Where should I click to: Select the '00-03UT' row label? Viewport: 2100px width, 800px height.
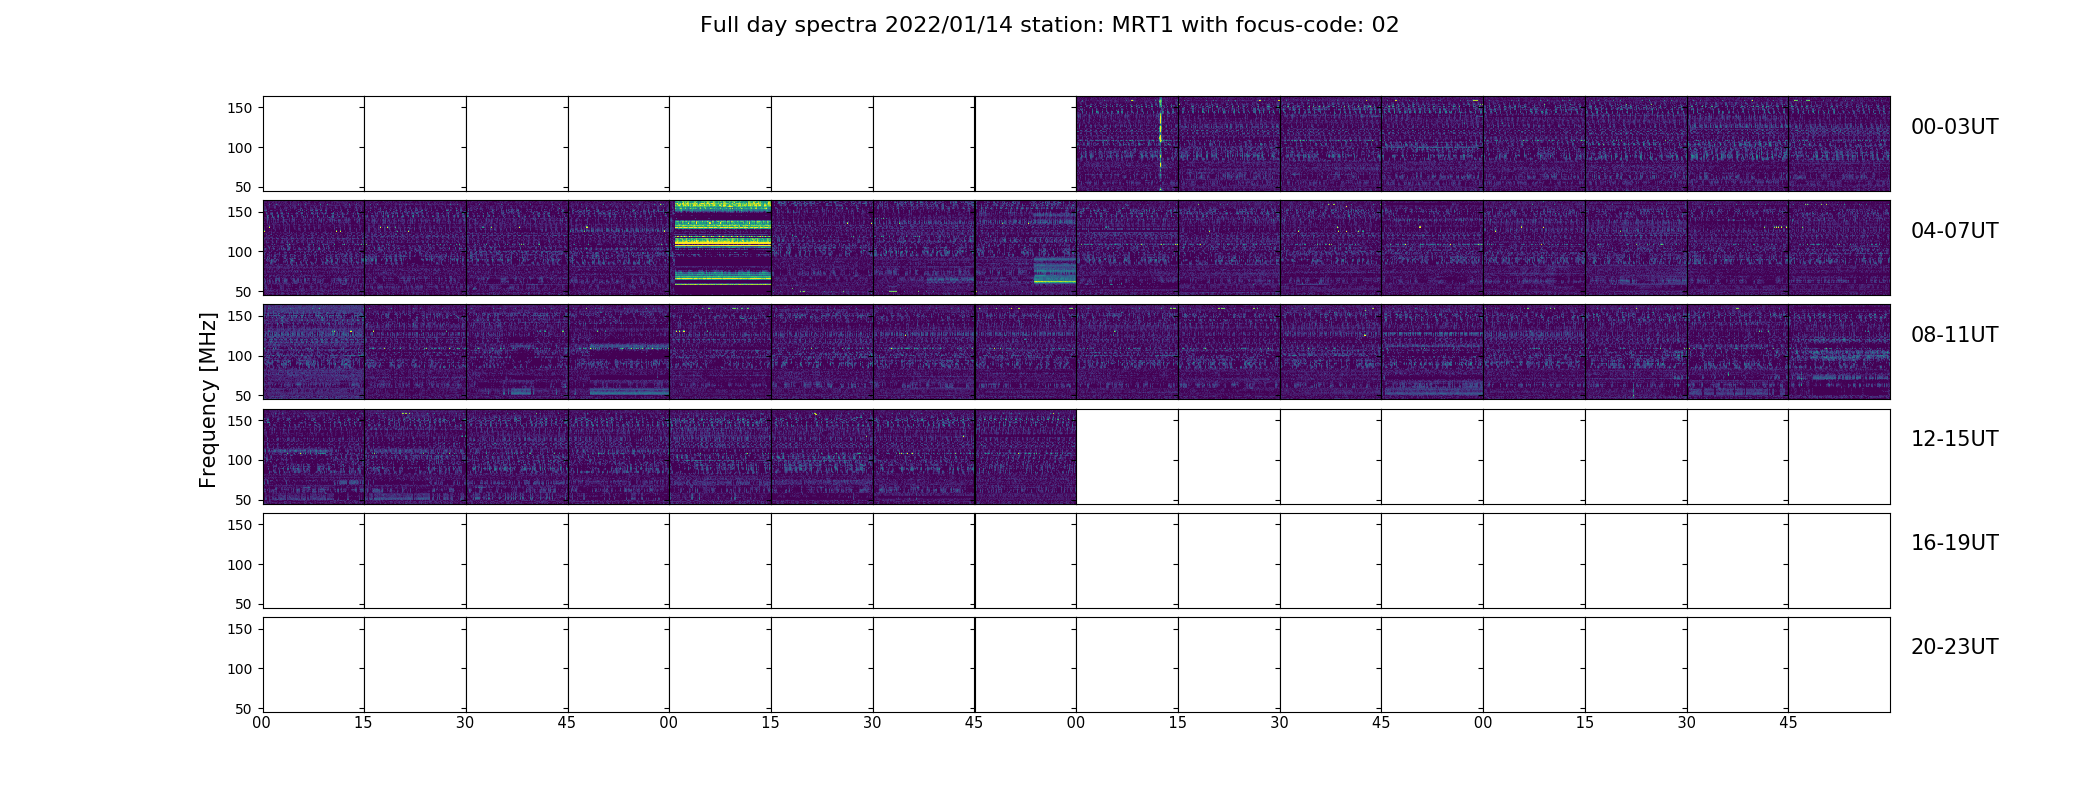[1954, 127]
